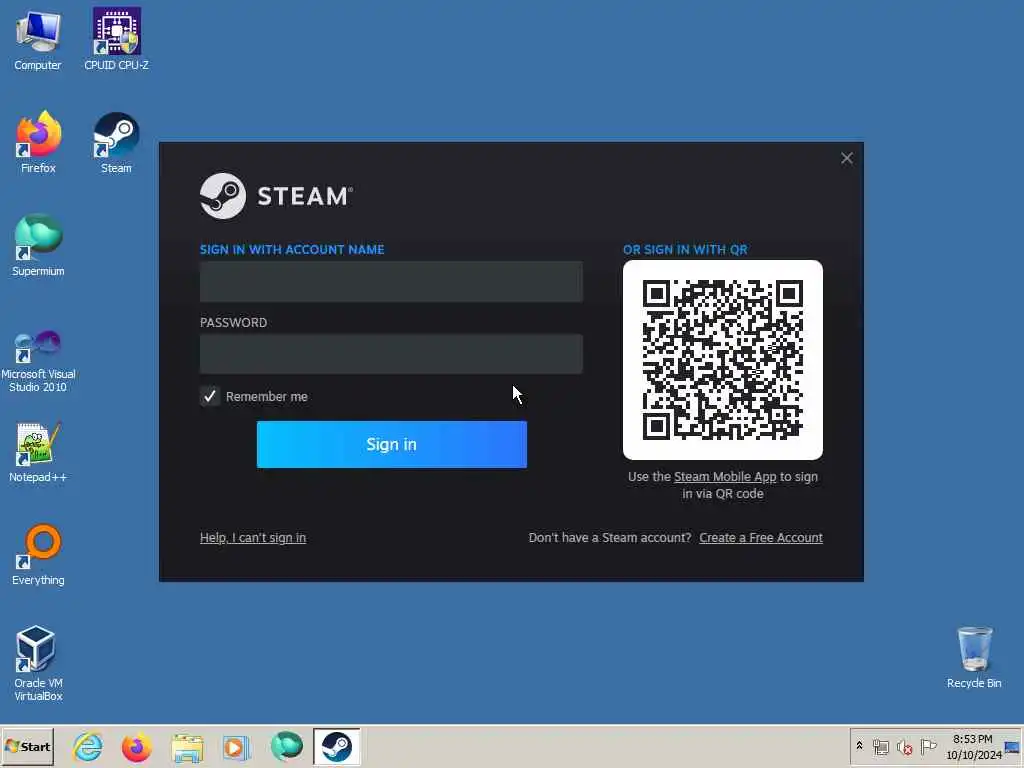Select the Steam desktop shortcut

coord(116,142)
